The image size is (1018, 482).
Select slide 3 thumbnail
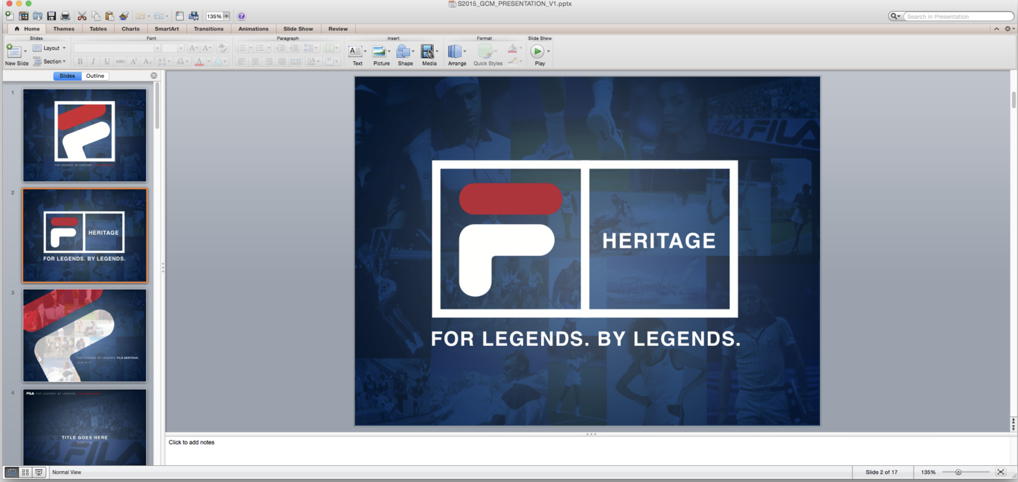(84, 335)
